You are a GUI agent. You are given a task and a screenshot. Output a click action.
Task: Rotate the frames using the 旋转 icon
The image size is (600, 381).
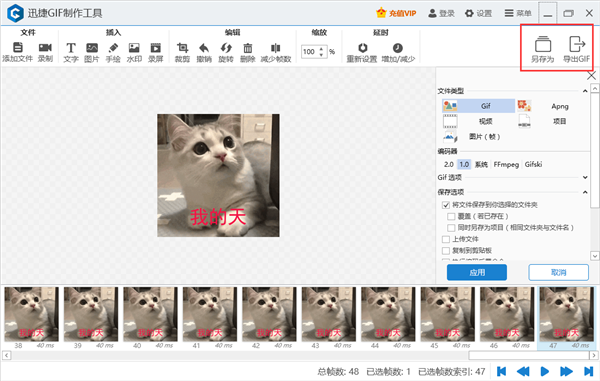(226, 48)
